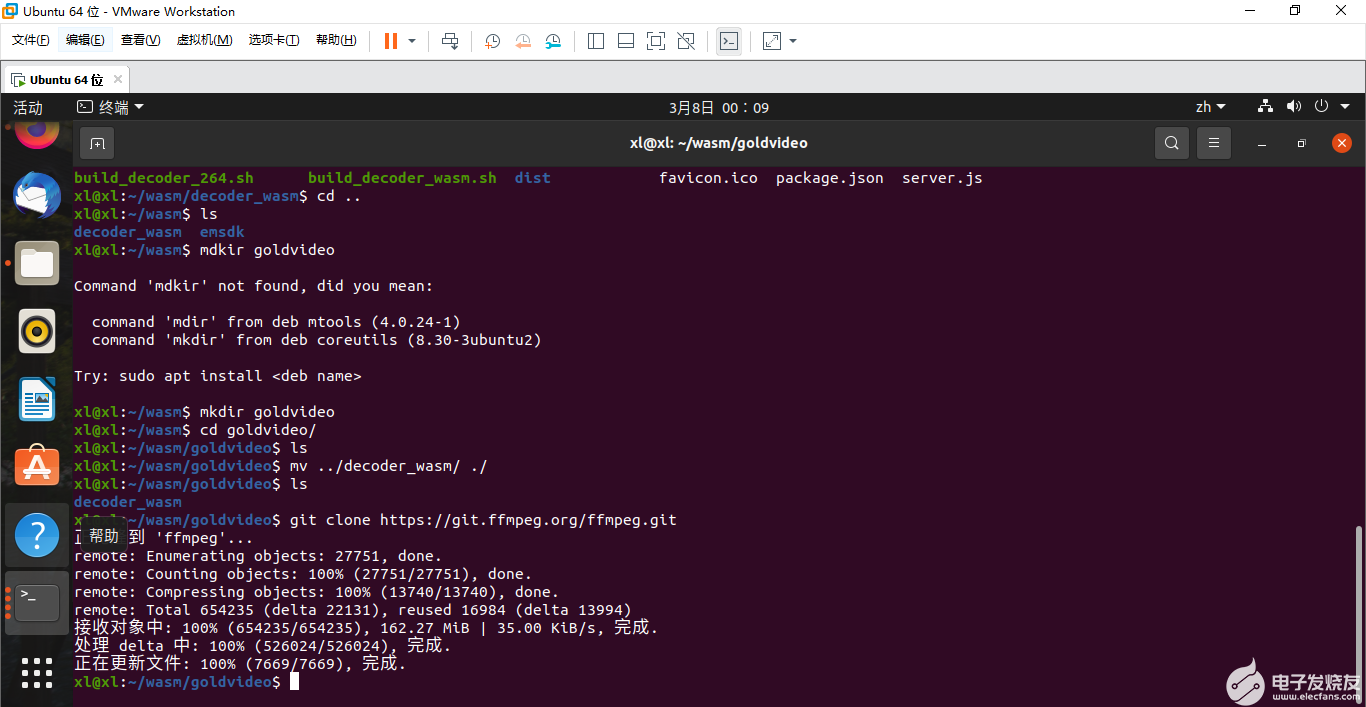Viewport: 1366px width, 707px height.
Task: Open the Help icon in the dock
Action: click(x=37, y=535)
